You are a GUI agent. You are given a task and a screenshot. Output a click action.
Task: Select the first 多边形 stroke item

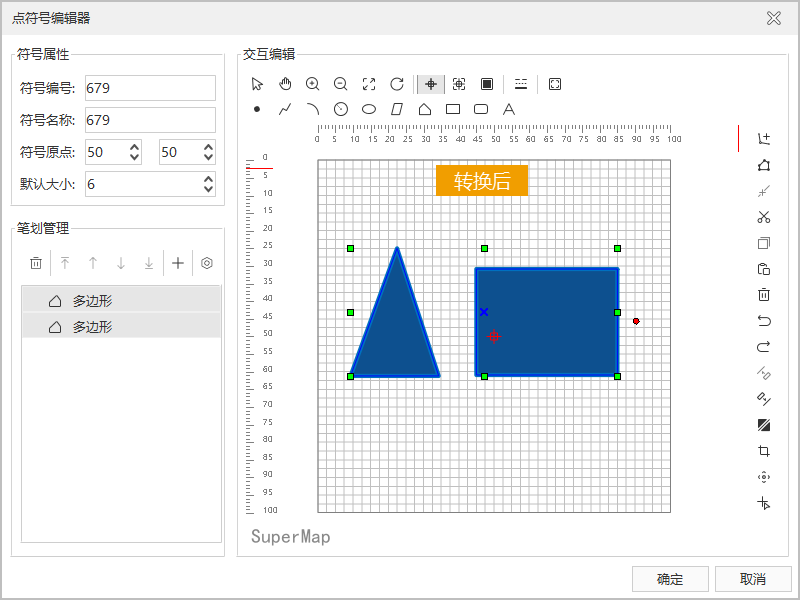pos(121,300)
